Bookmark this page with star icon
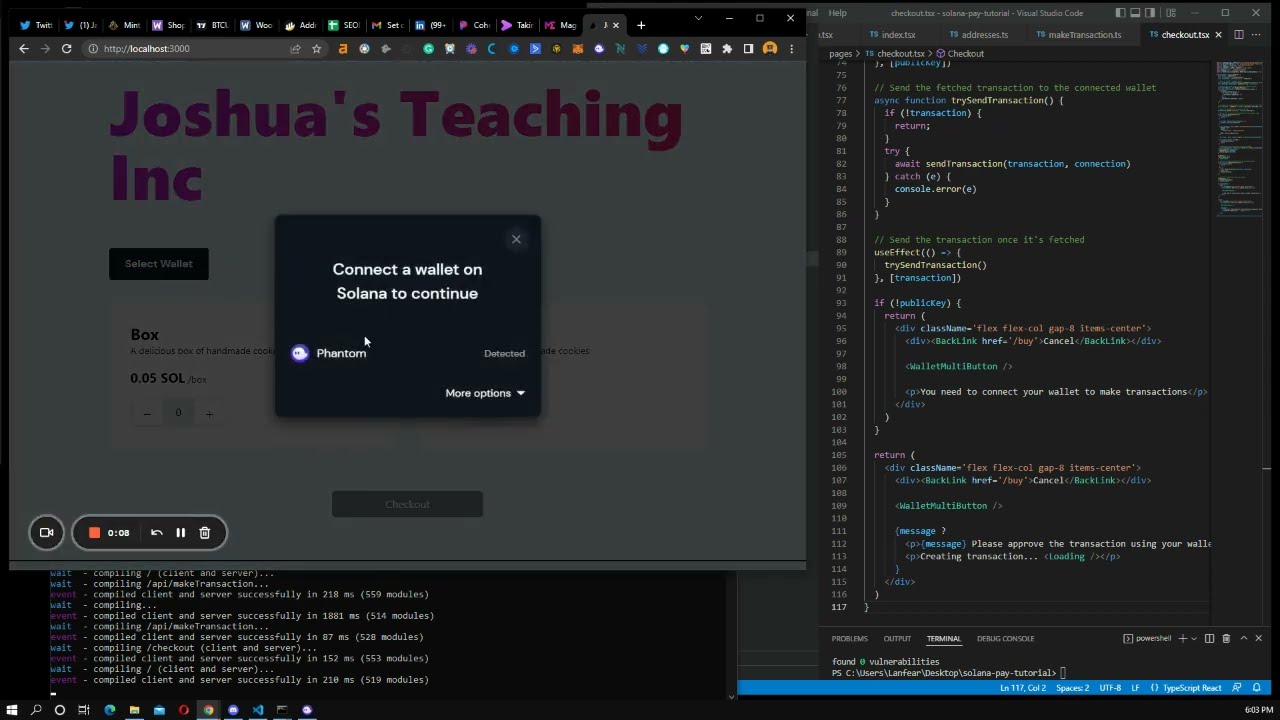This screenshot has width=1280, height=720. point(317,48)
